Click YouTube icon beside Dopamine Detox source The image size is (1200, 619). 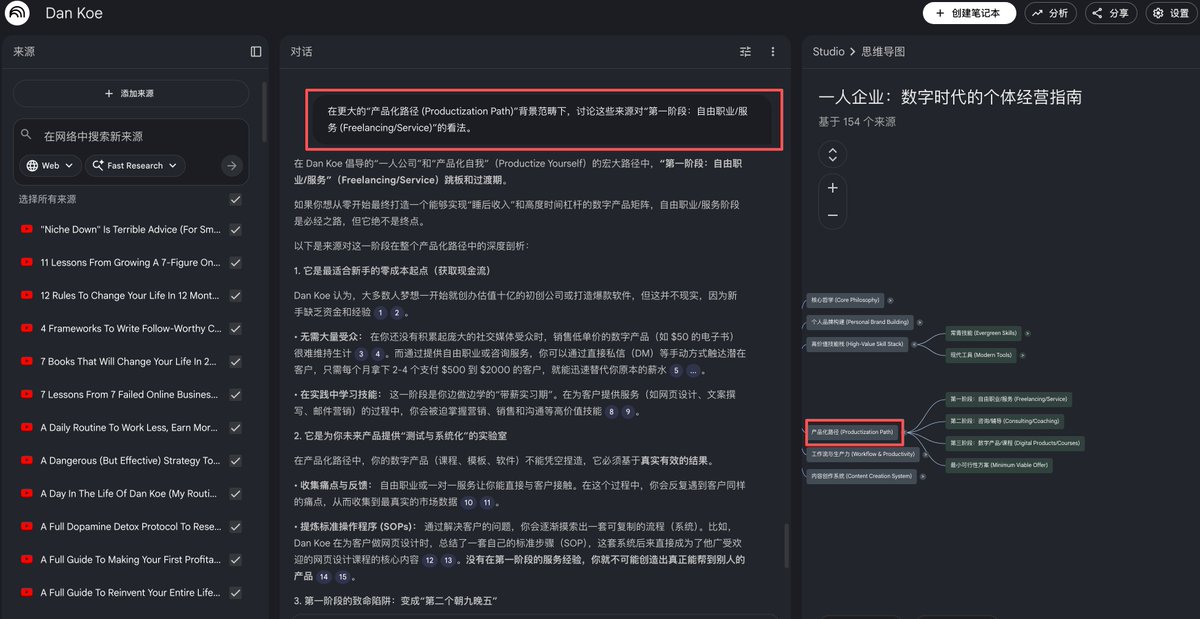(x=26, y=526)
